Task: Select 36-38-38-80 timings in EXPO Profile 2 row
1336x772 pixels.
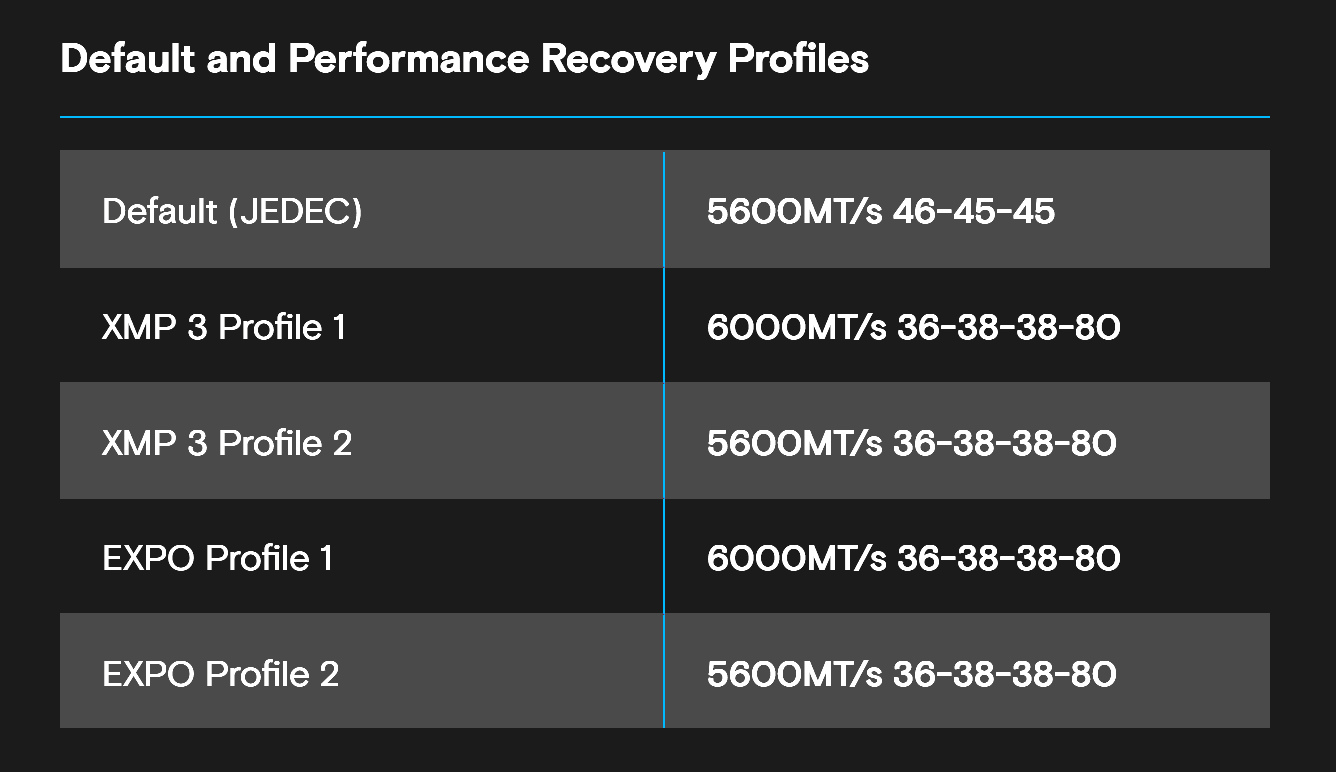Action: [1004, 674]
